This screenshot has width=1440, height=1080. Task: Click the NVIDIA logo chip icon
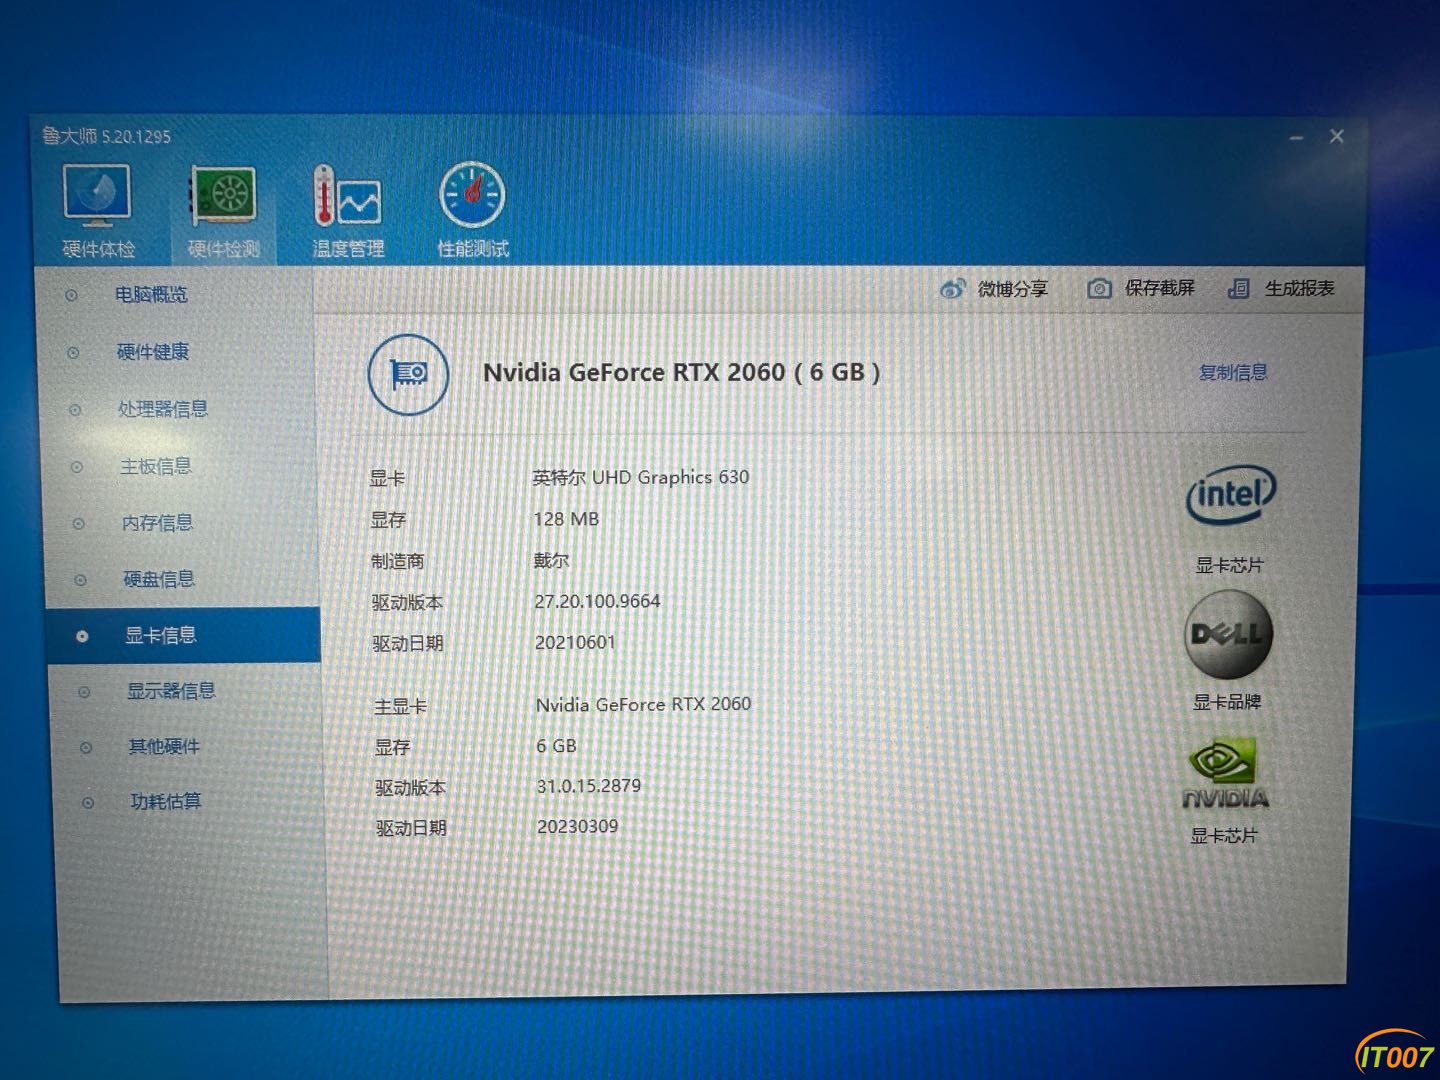(1226, 773)
